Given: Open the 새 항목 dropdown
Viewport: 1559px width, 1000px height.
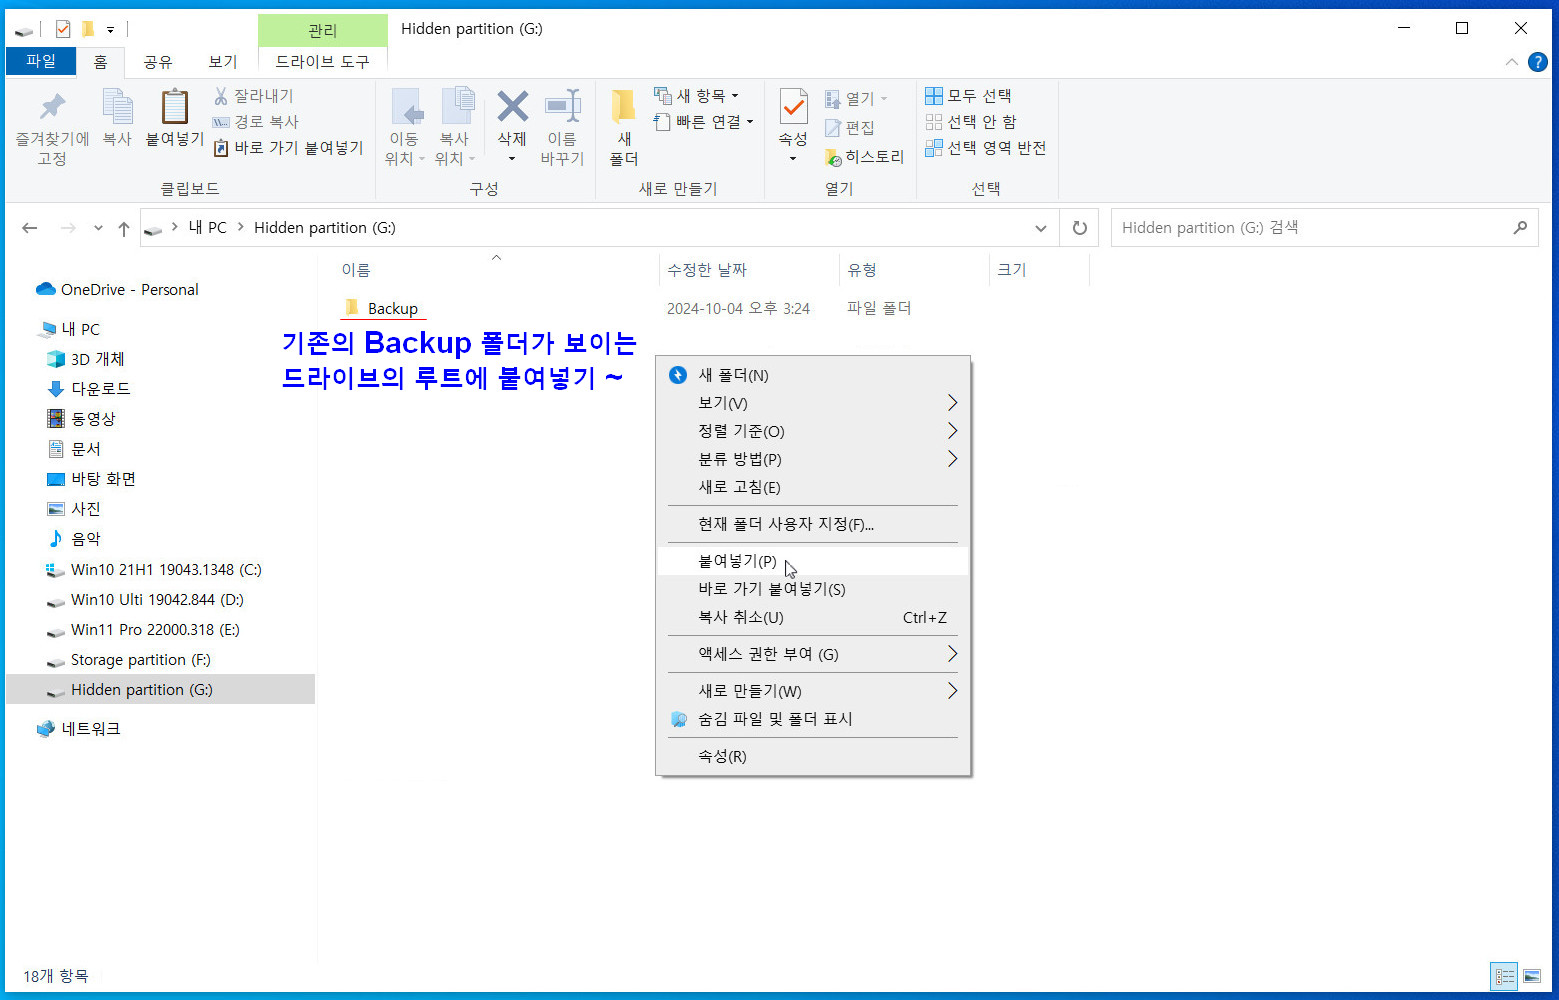Looking at the screenshot, I should coord(696,96).
